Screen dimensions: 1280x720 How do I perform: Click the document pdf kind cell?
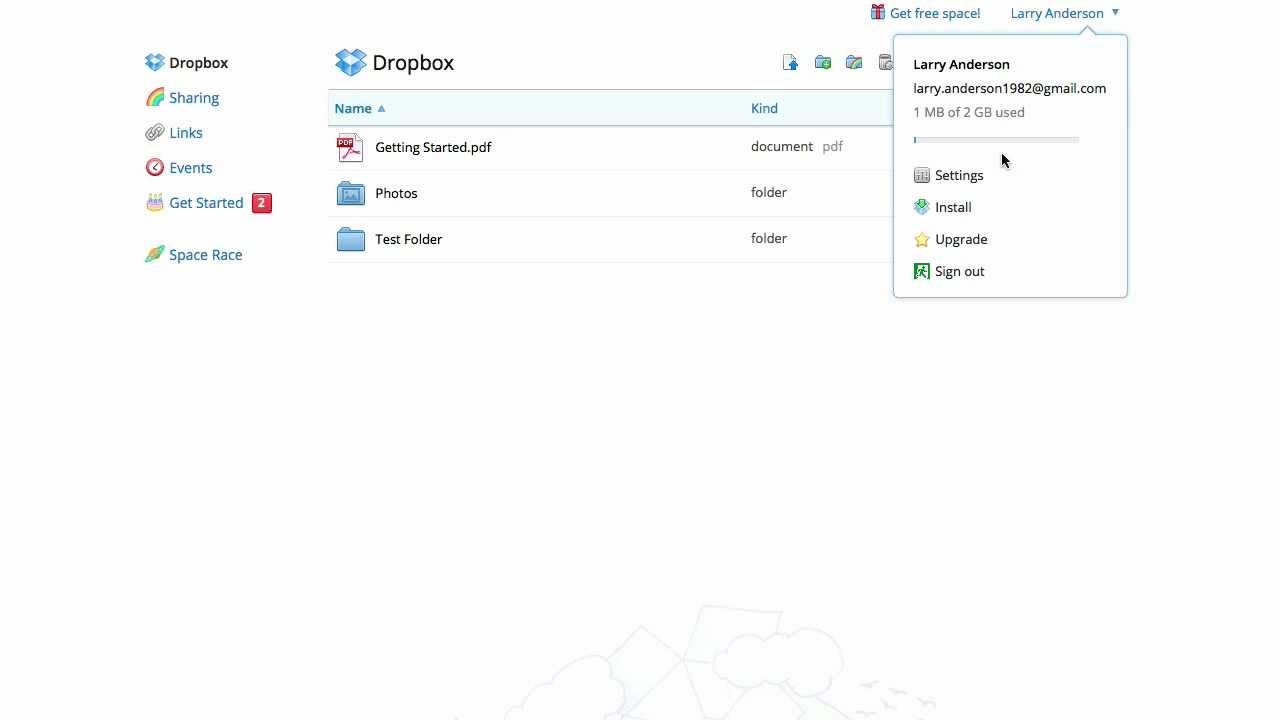tap(797, 146)
